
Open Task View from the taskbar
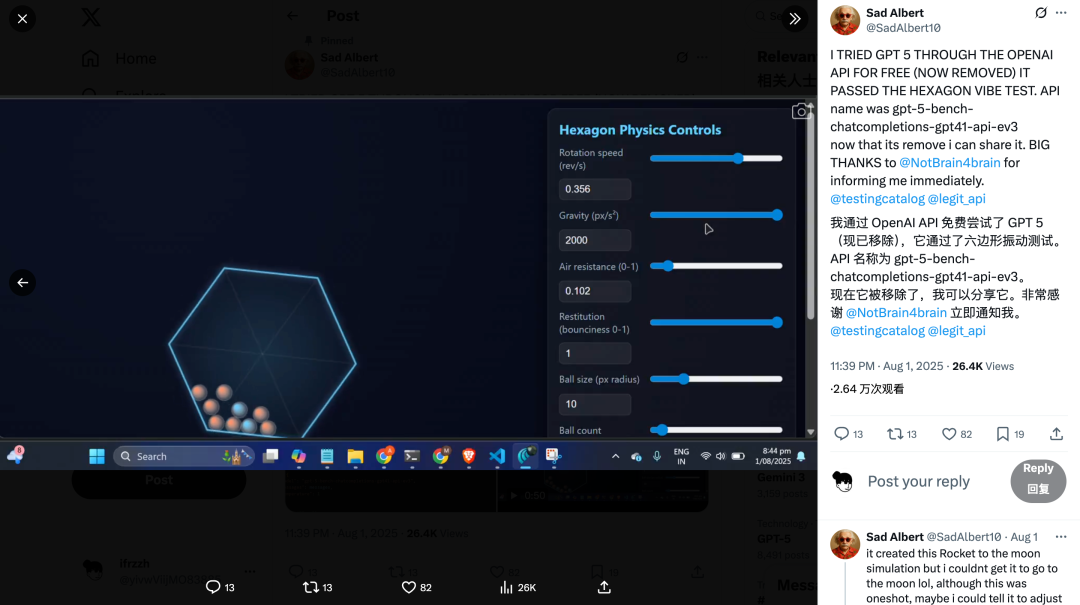pos(270,456)
